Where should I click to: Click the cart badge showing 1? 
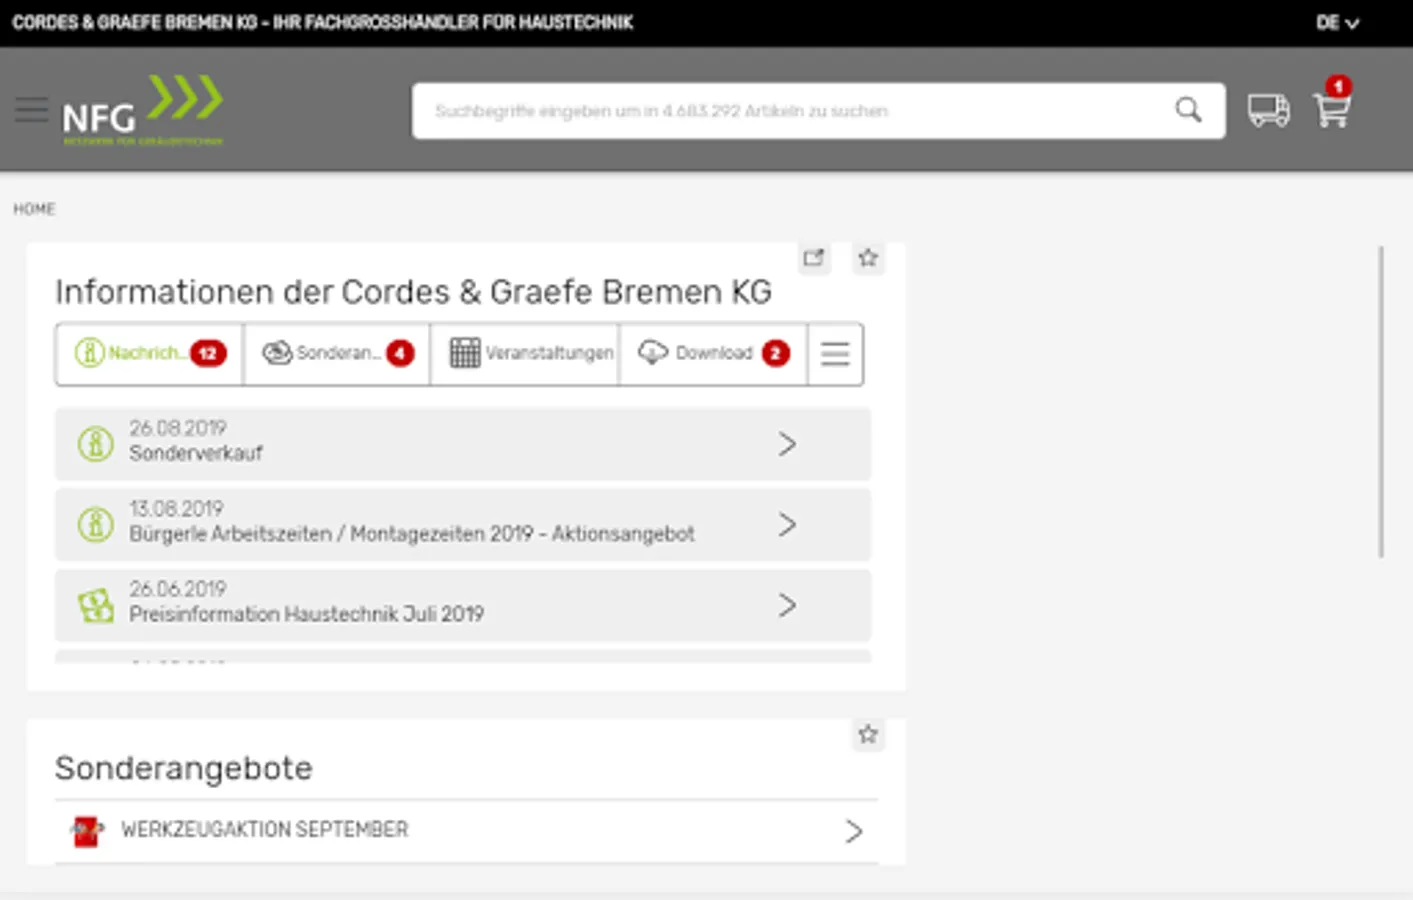pyautogui.click(x=1339, y=87)
